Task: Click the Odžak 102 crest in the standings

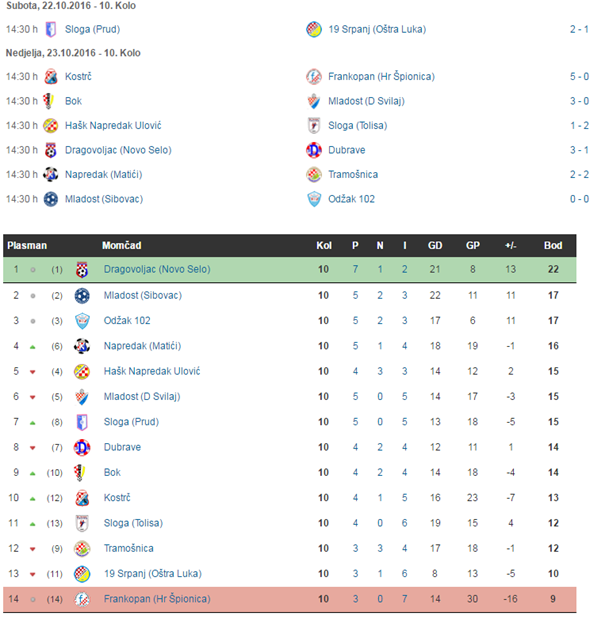Action: click(x=82, y=321)
